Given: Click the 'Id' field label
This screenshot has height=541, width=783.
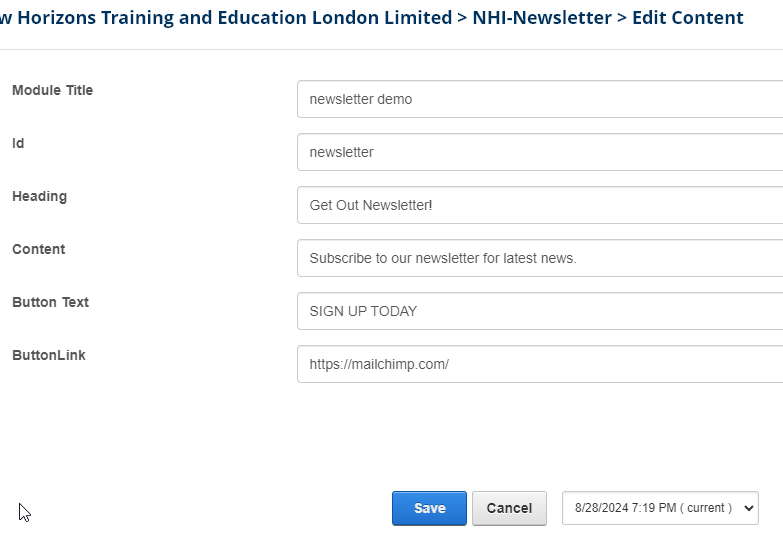Looking at the screenshot, I should click(18, 143).
